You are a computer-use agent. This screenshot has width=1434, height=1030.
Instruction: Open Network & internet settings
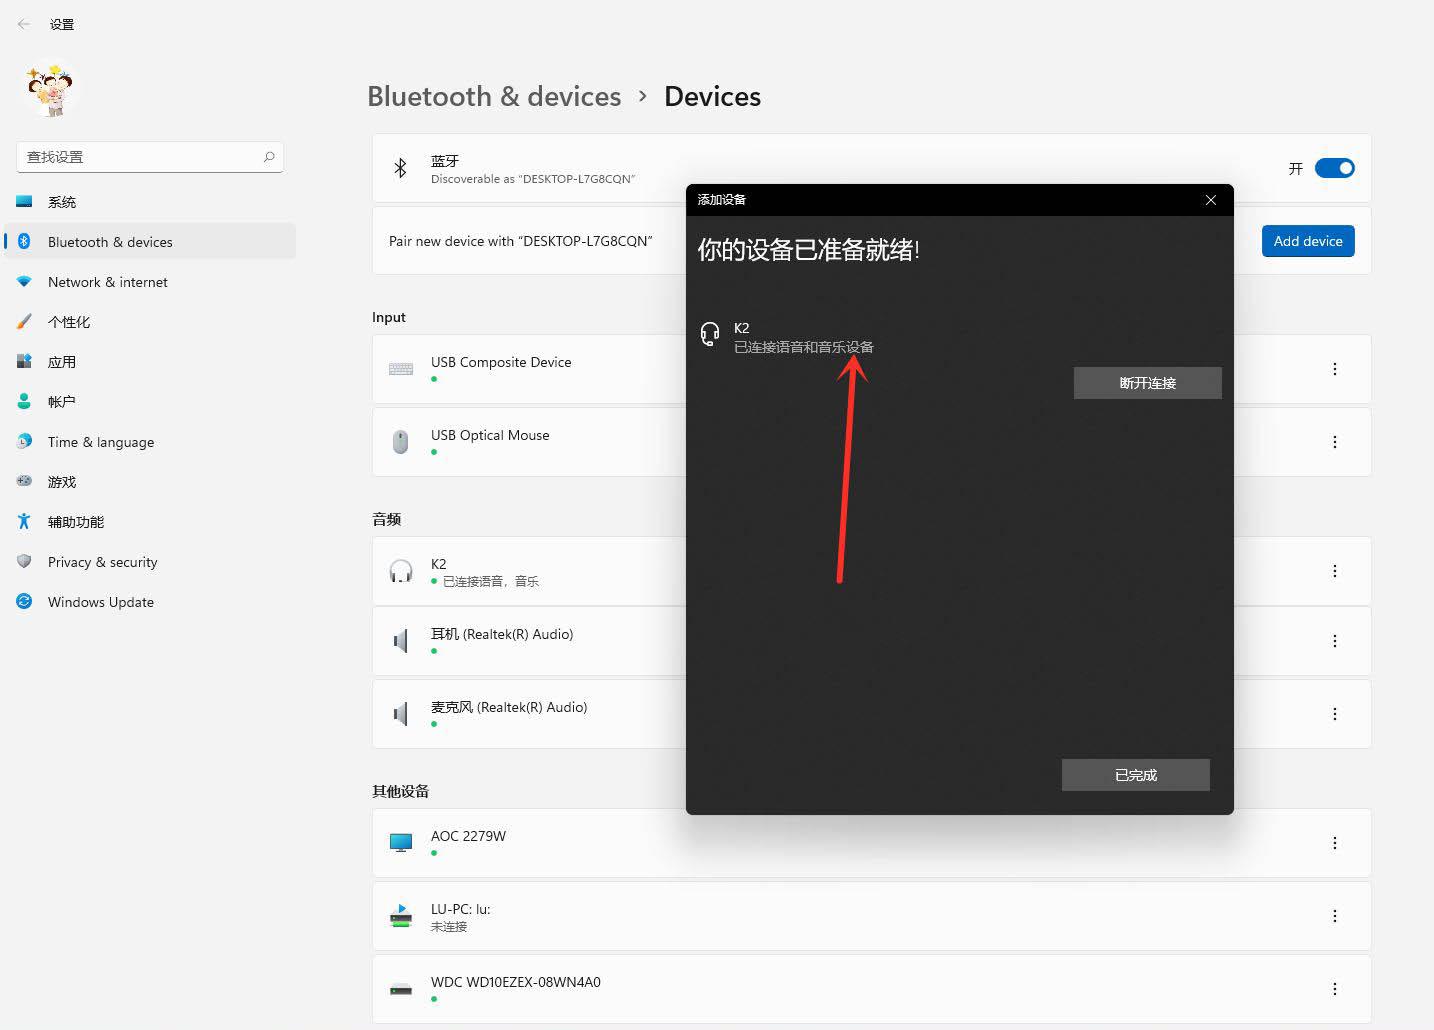[x=150, y=282]
